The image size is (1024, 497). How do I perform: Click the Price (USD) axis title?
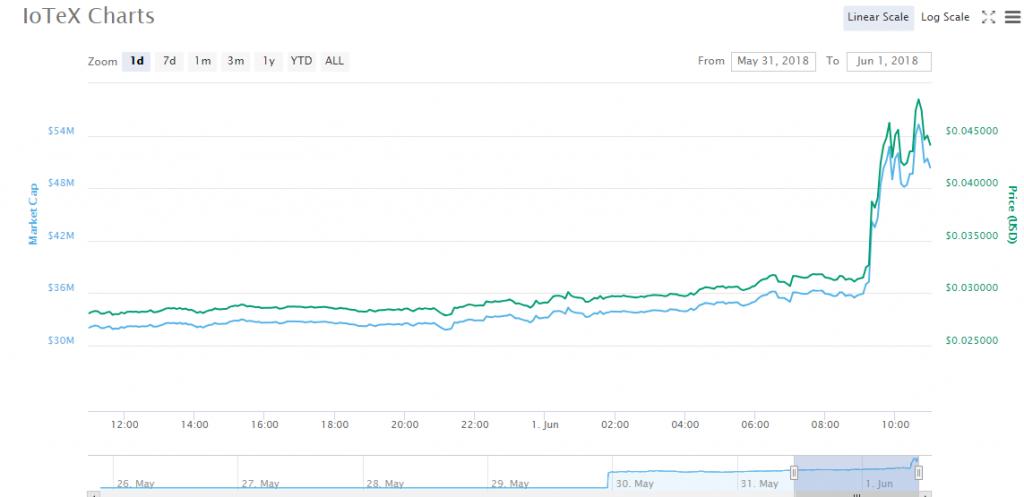pyautogui.click(x=1012, y=215)
